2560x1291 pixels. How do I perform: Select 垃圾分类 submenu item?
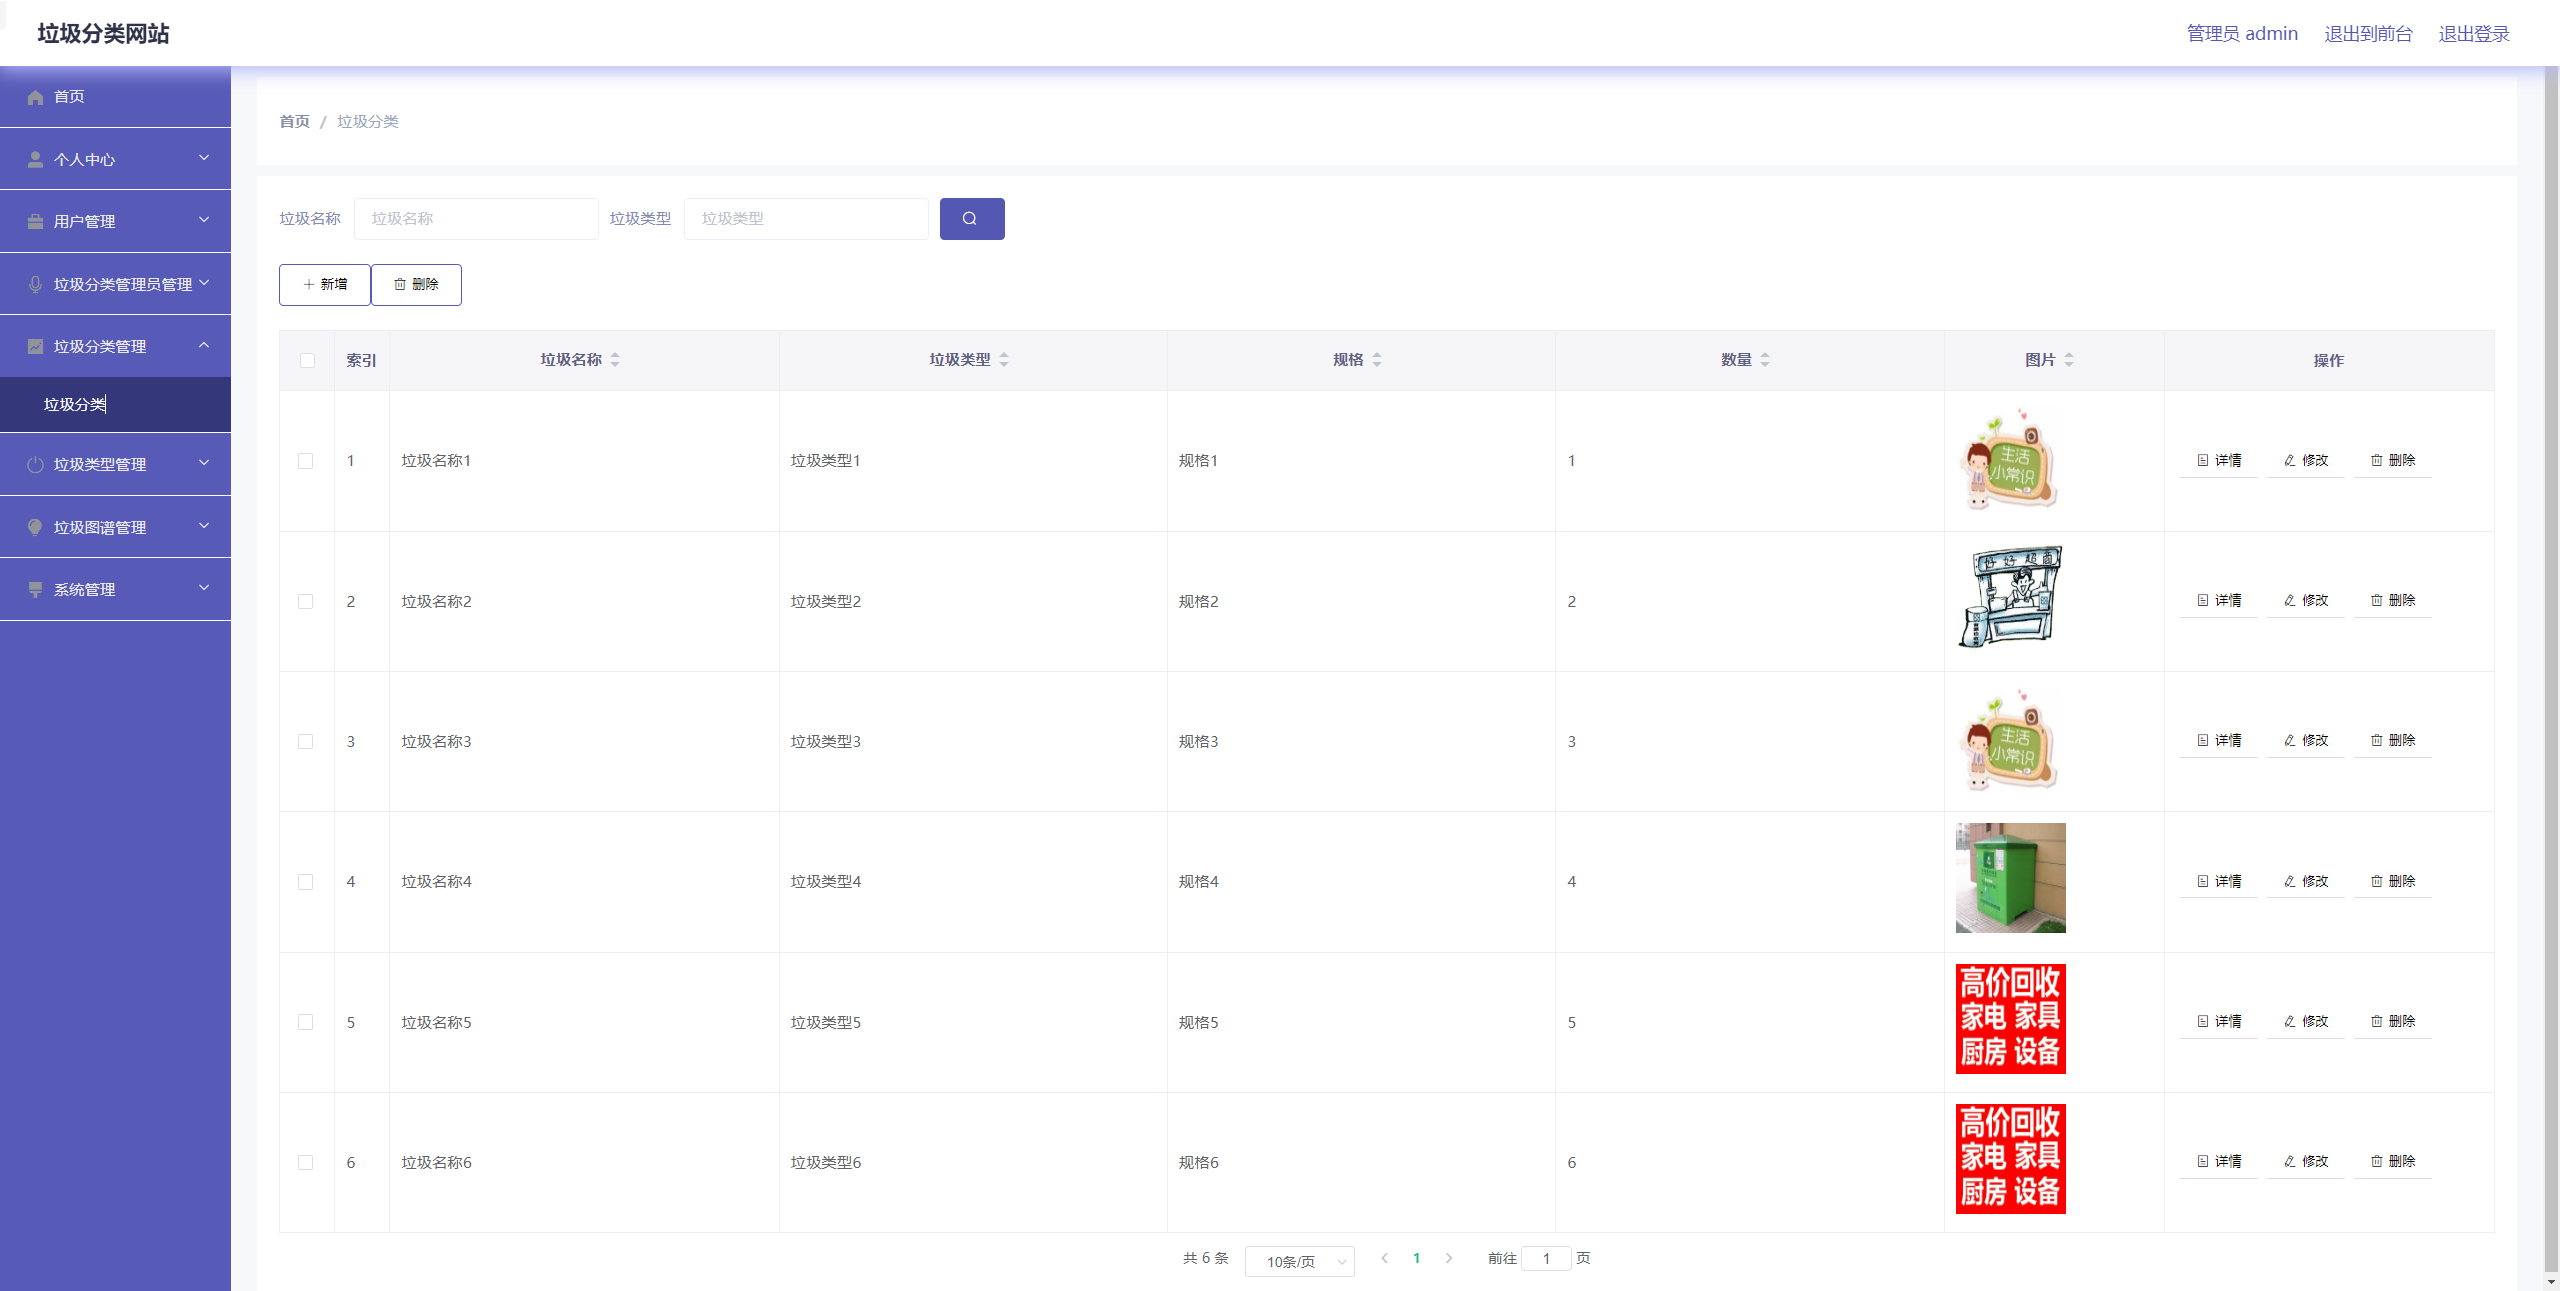pos(75,405)
